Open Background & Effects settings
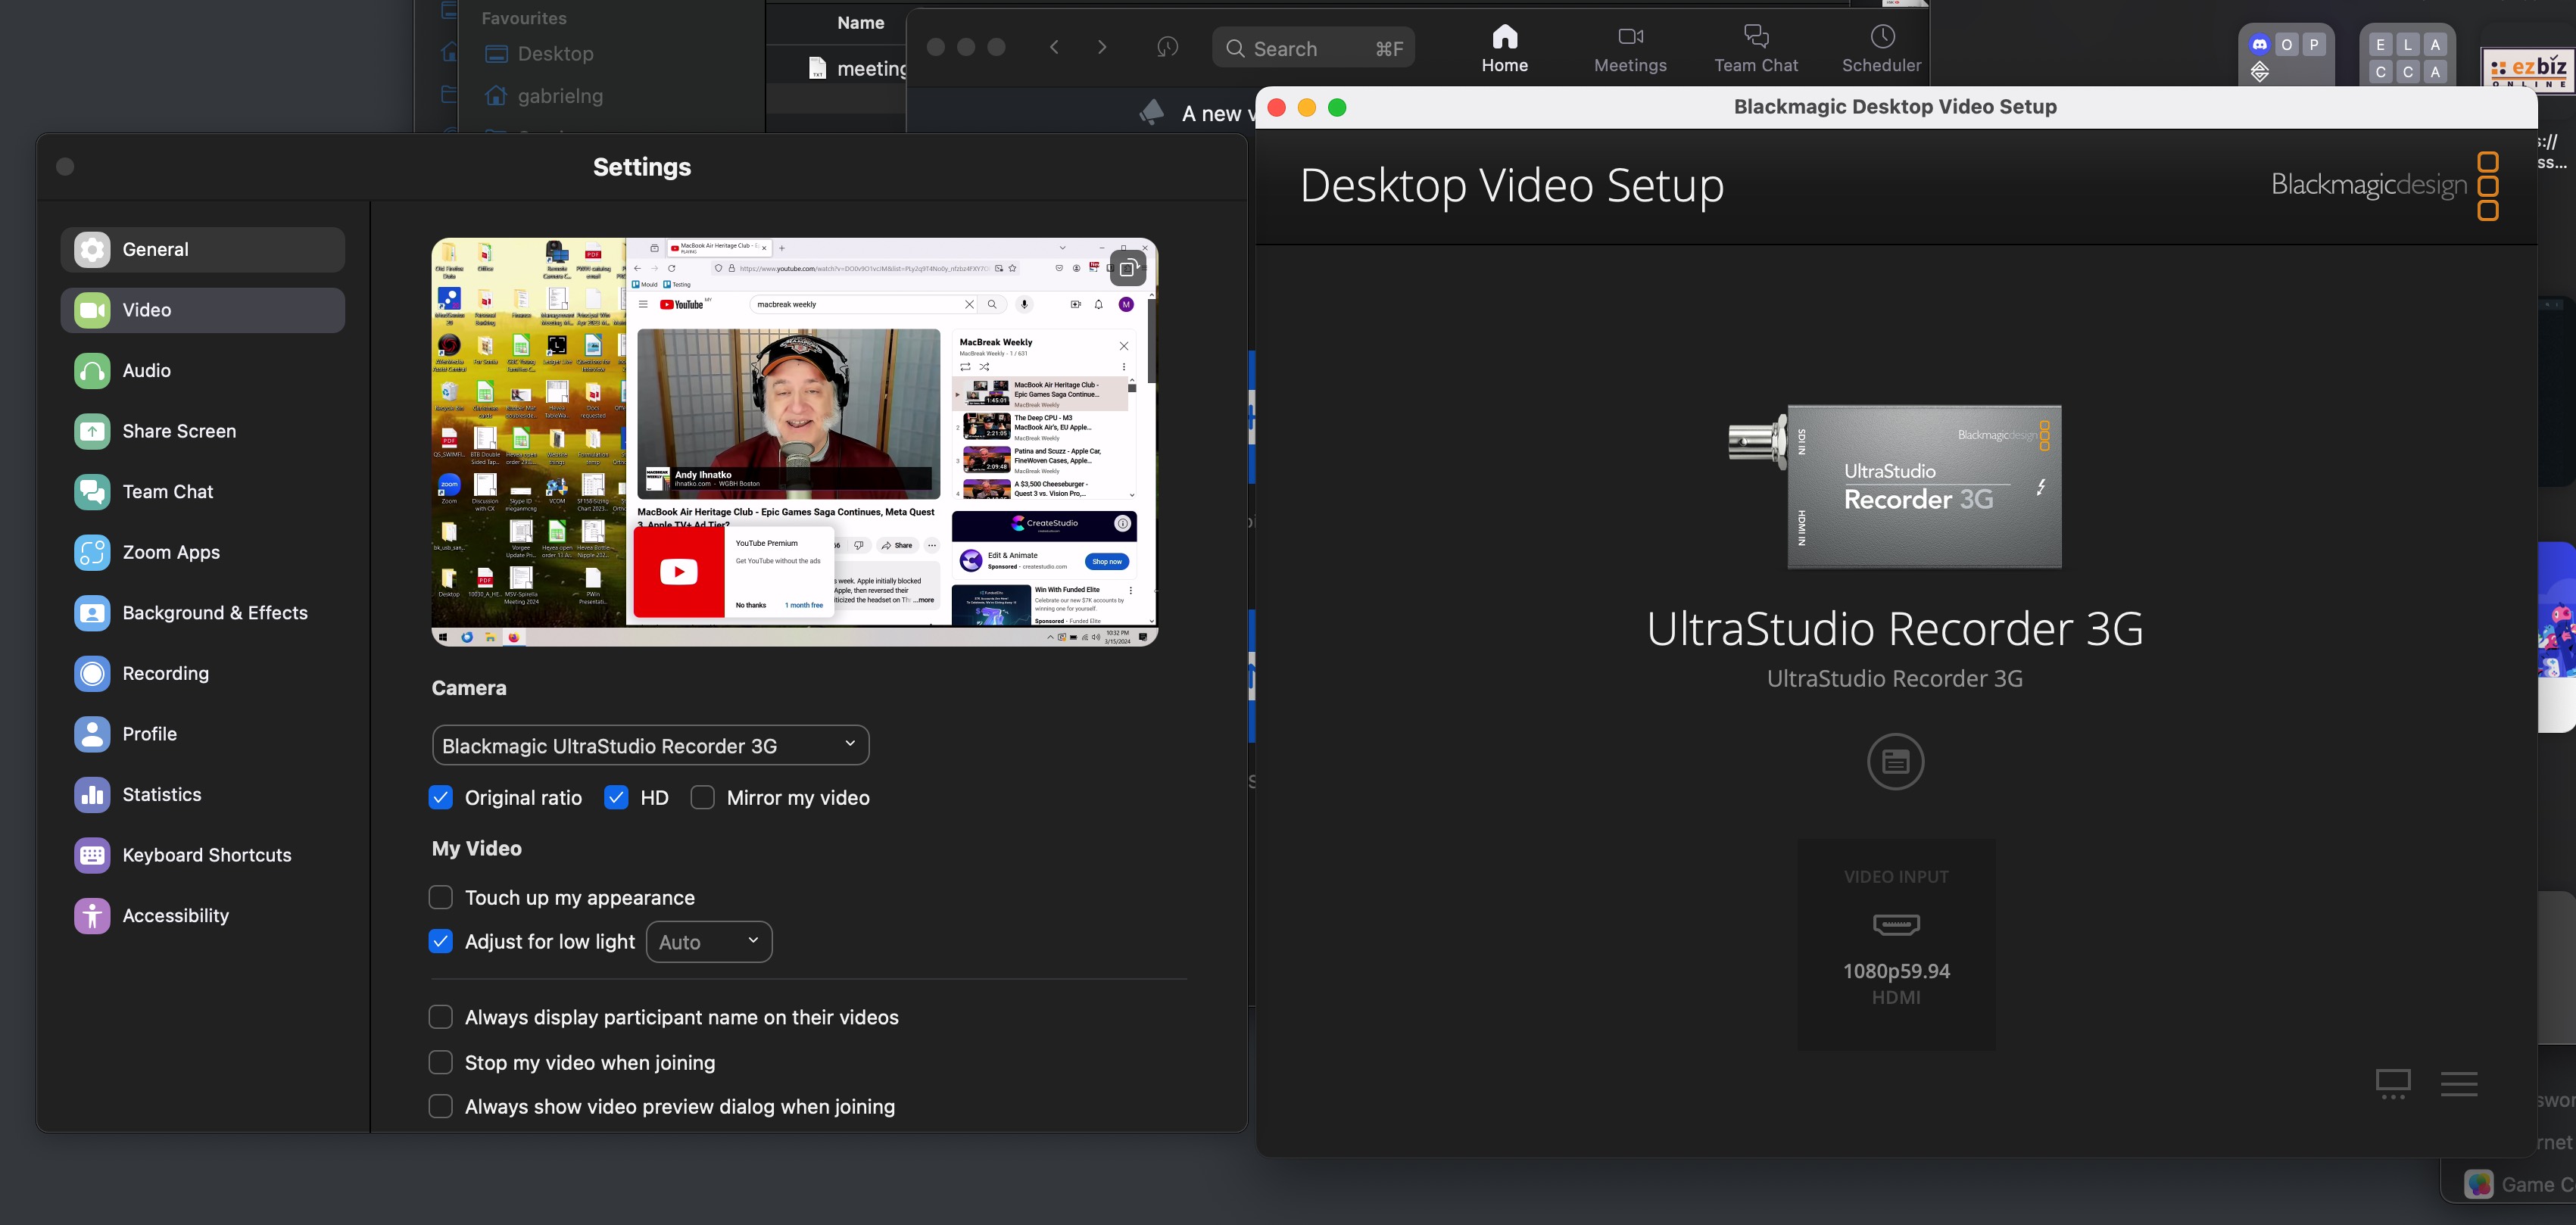This screenshot has height=1225, width=2576. [x=203, y=613]
